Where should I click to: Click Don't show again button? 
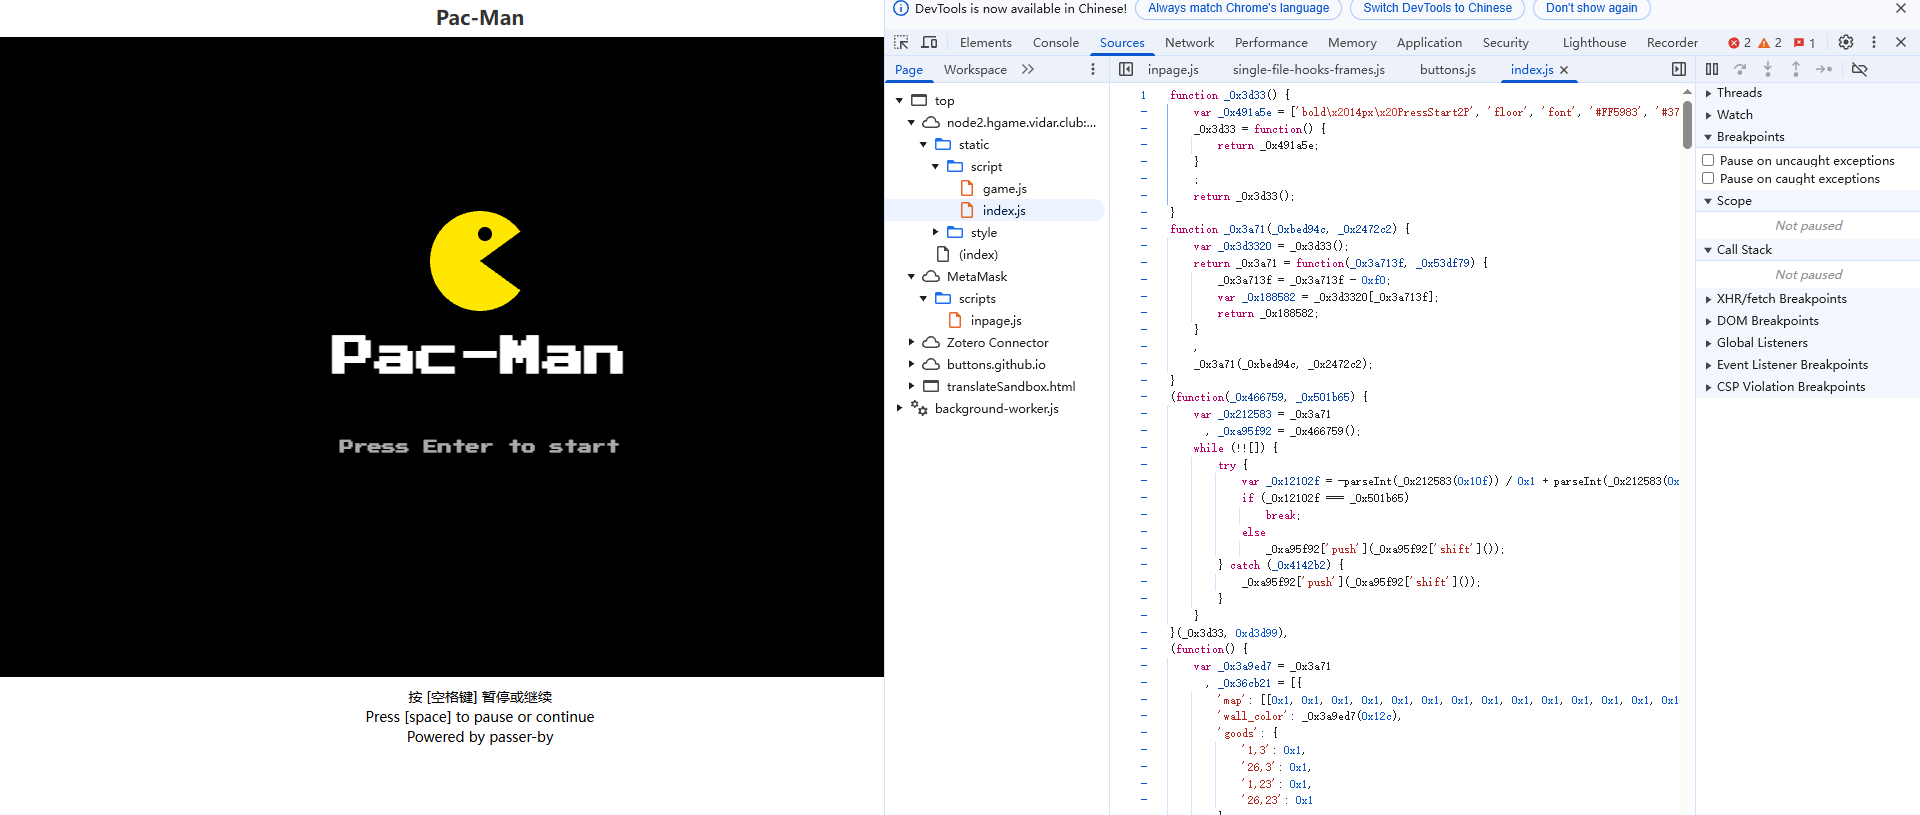[x=1591, y=8]
